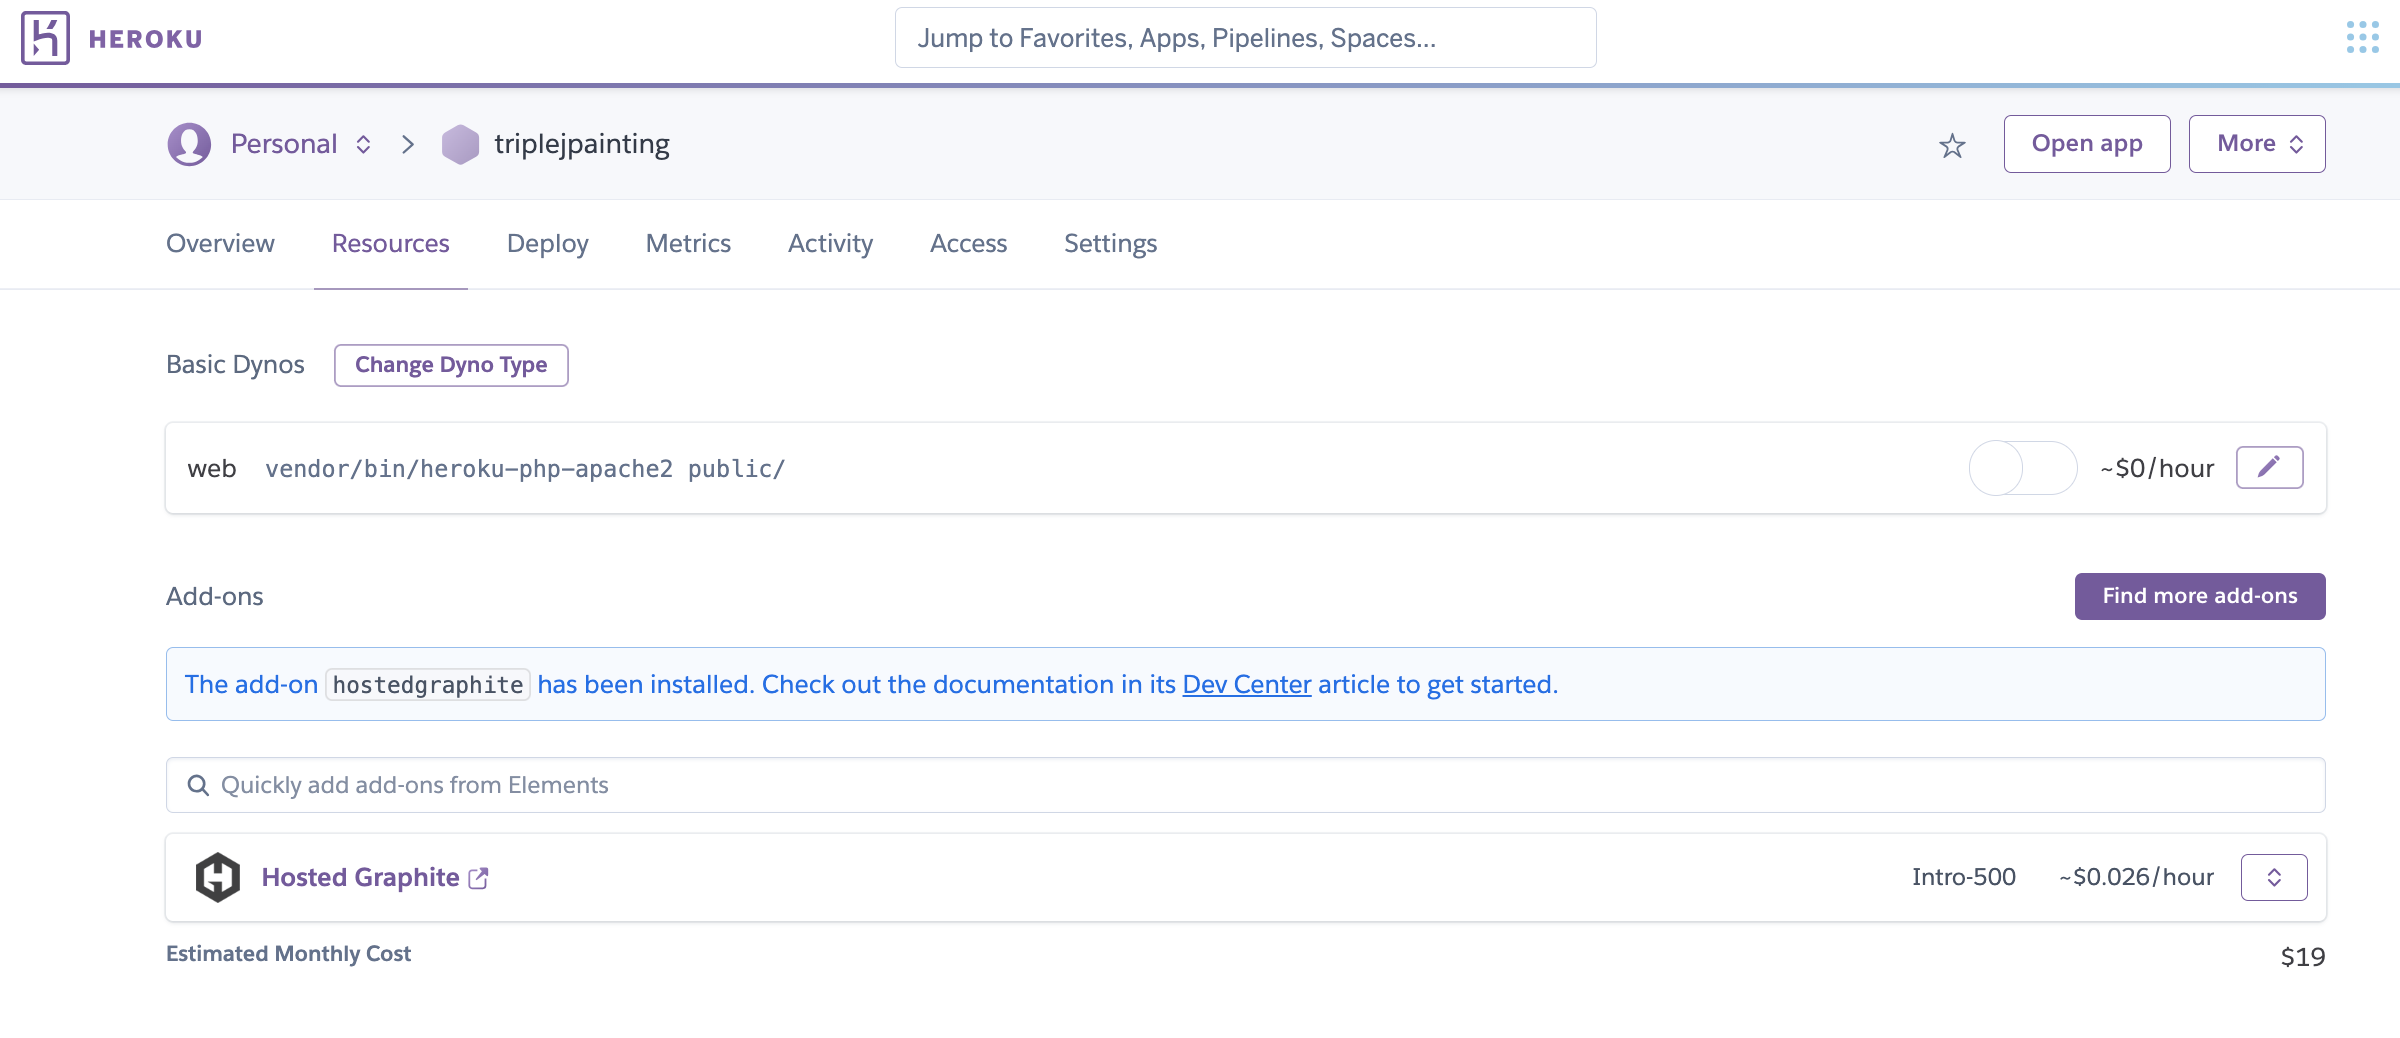The image size is (2400, 1038).
Task: Click Change Dyno Type button
Action: tap(451, 365)
